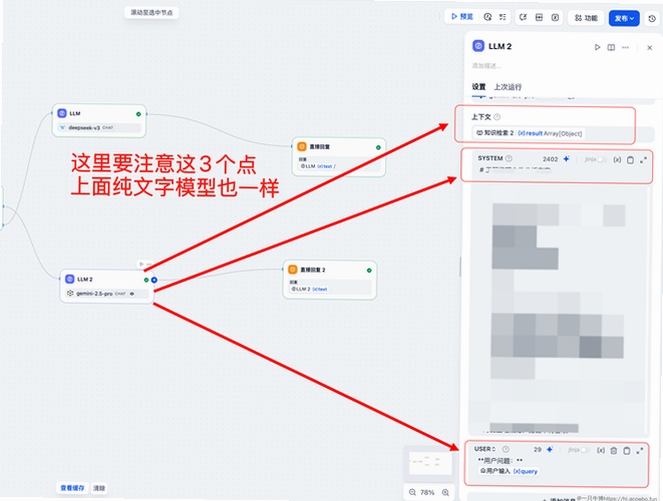This screenshot has height=501, width=663.
Task: Click the SYSTEM prompt help icon
Action: coord(509,158)
